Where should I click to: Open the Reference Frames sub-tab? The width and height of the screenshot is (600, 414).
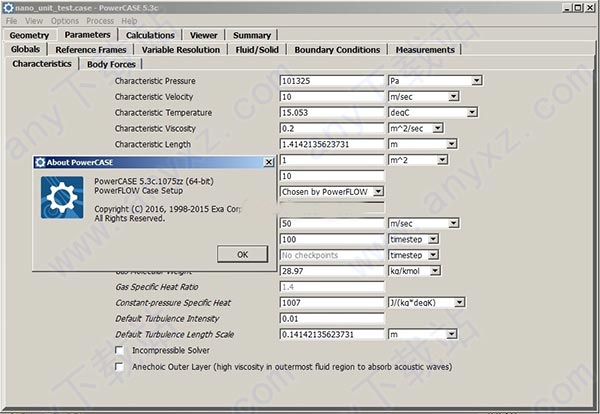(91, 50)
